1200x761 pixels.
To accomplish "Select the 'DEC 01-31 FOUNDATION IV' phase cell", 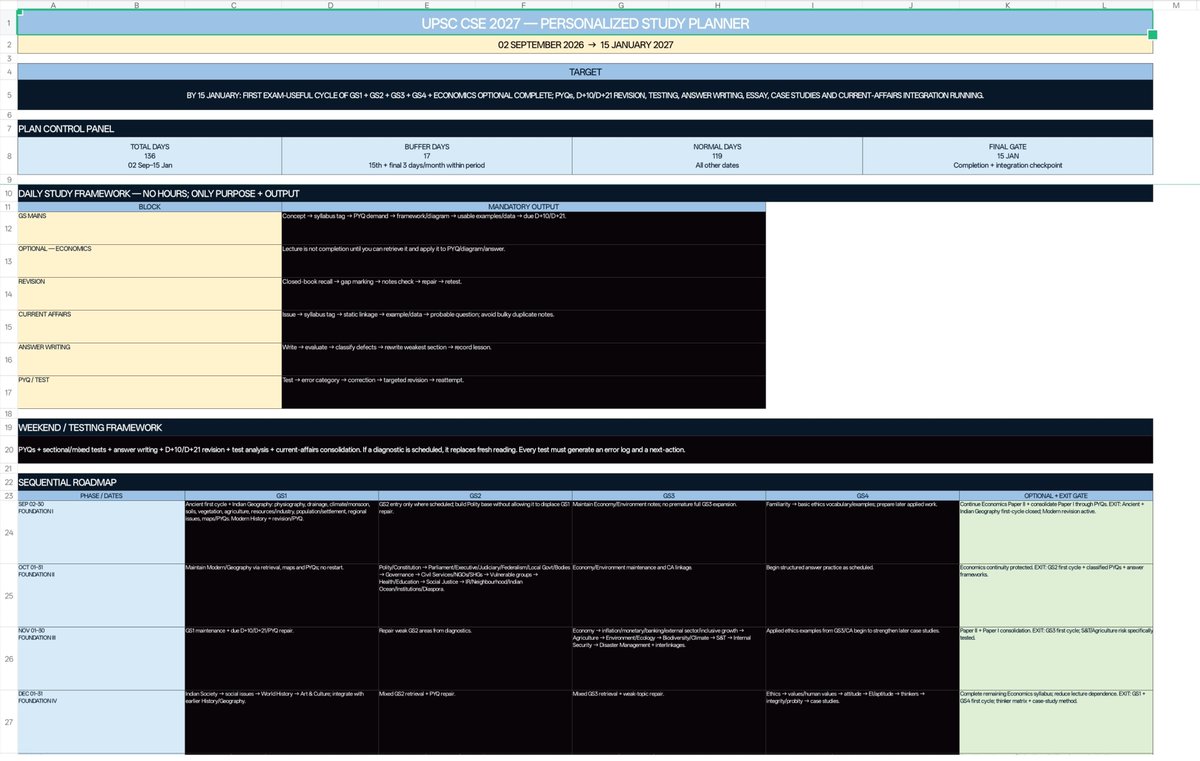I will [101, 721].
